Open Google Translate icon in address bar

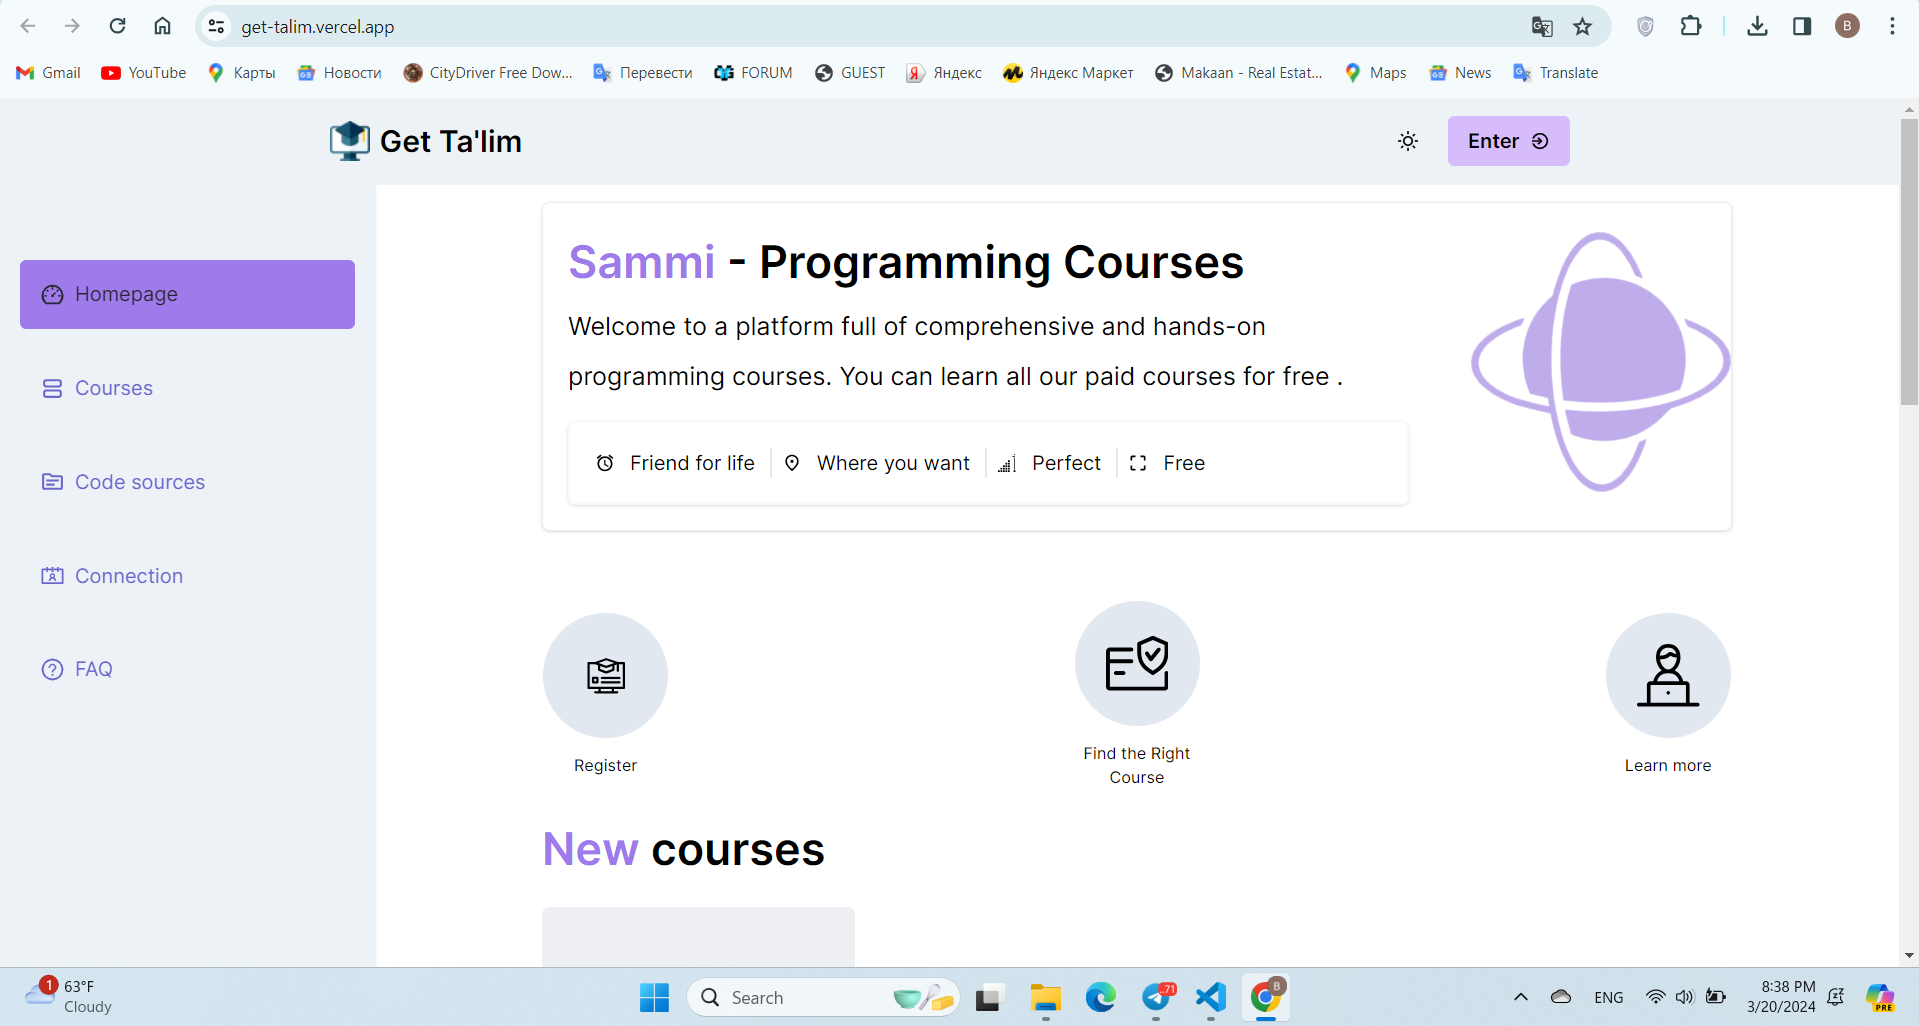coord(1542,27)
